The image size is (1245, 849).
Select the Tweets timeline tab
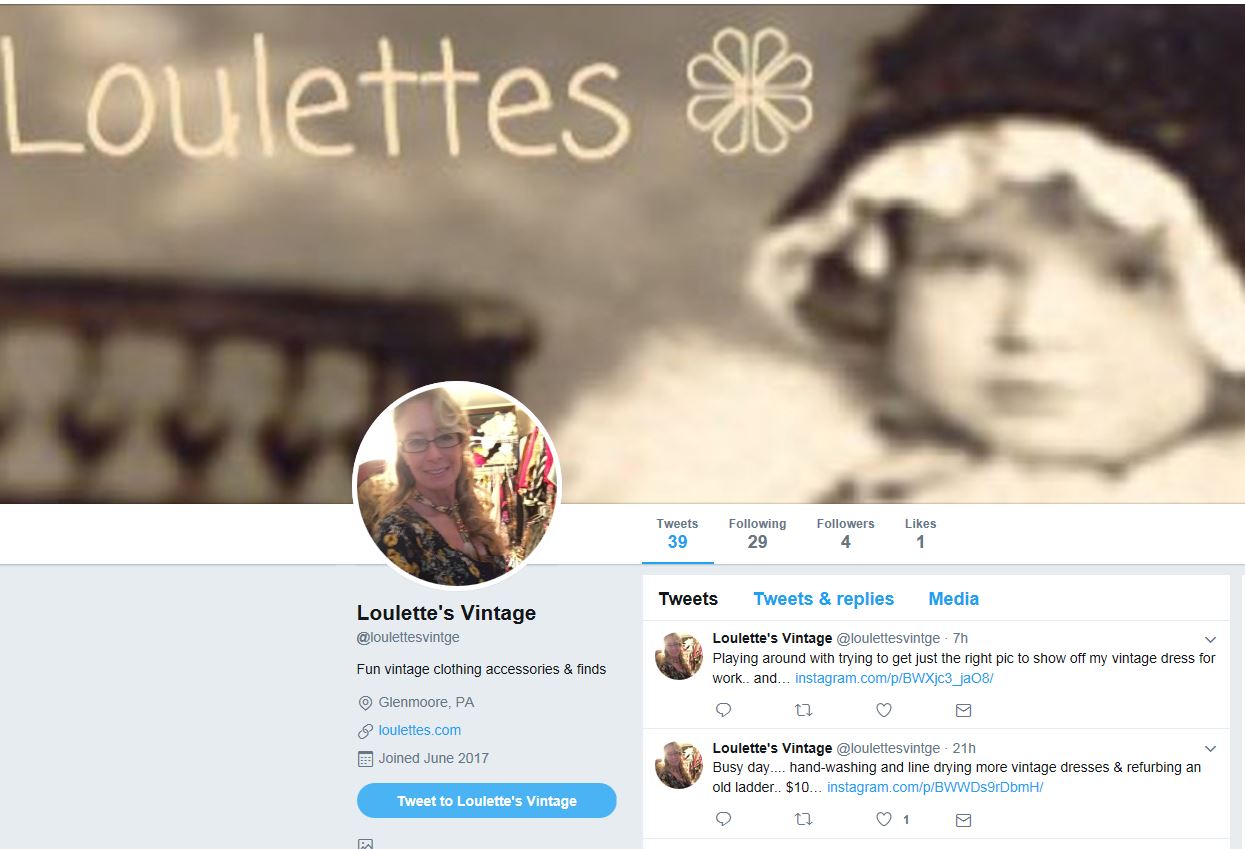688,599
